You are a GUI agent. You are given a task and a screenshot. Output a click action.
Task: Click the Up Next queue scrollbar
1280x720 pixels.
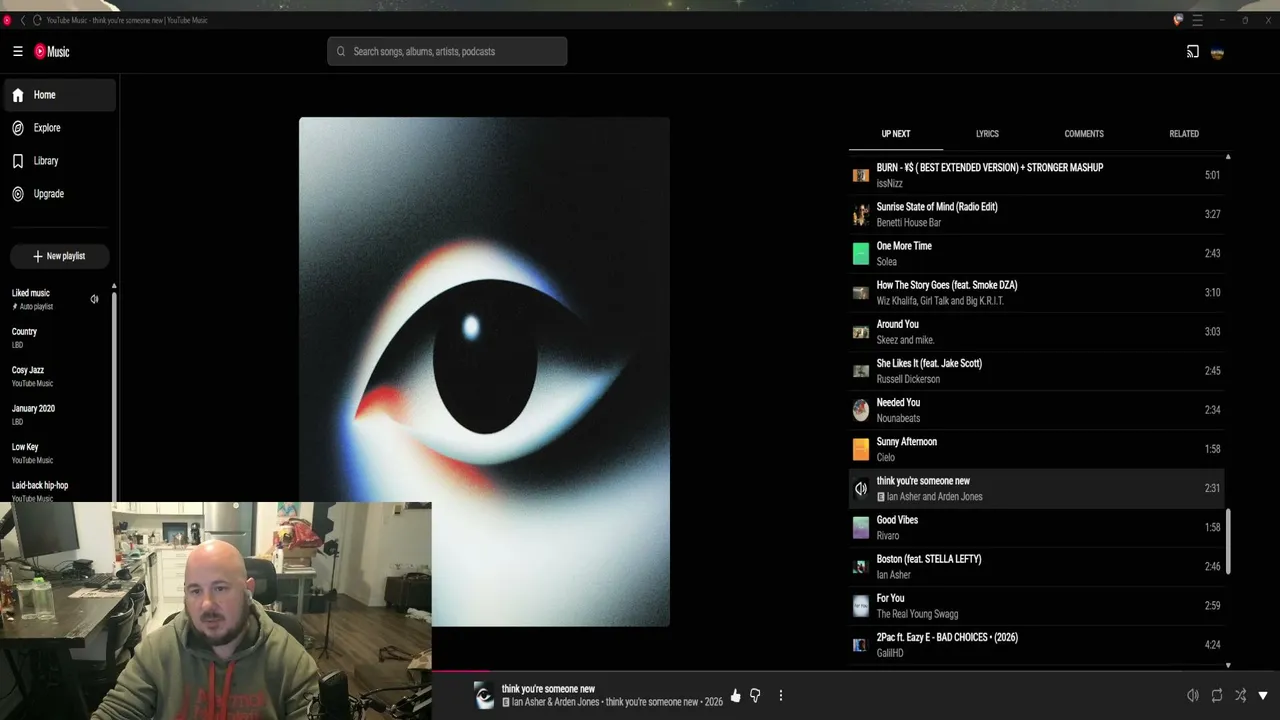point(1228,541)
